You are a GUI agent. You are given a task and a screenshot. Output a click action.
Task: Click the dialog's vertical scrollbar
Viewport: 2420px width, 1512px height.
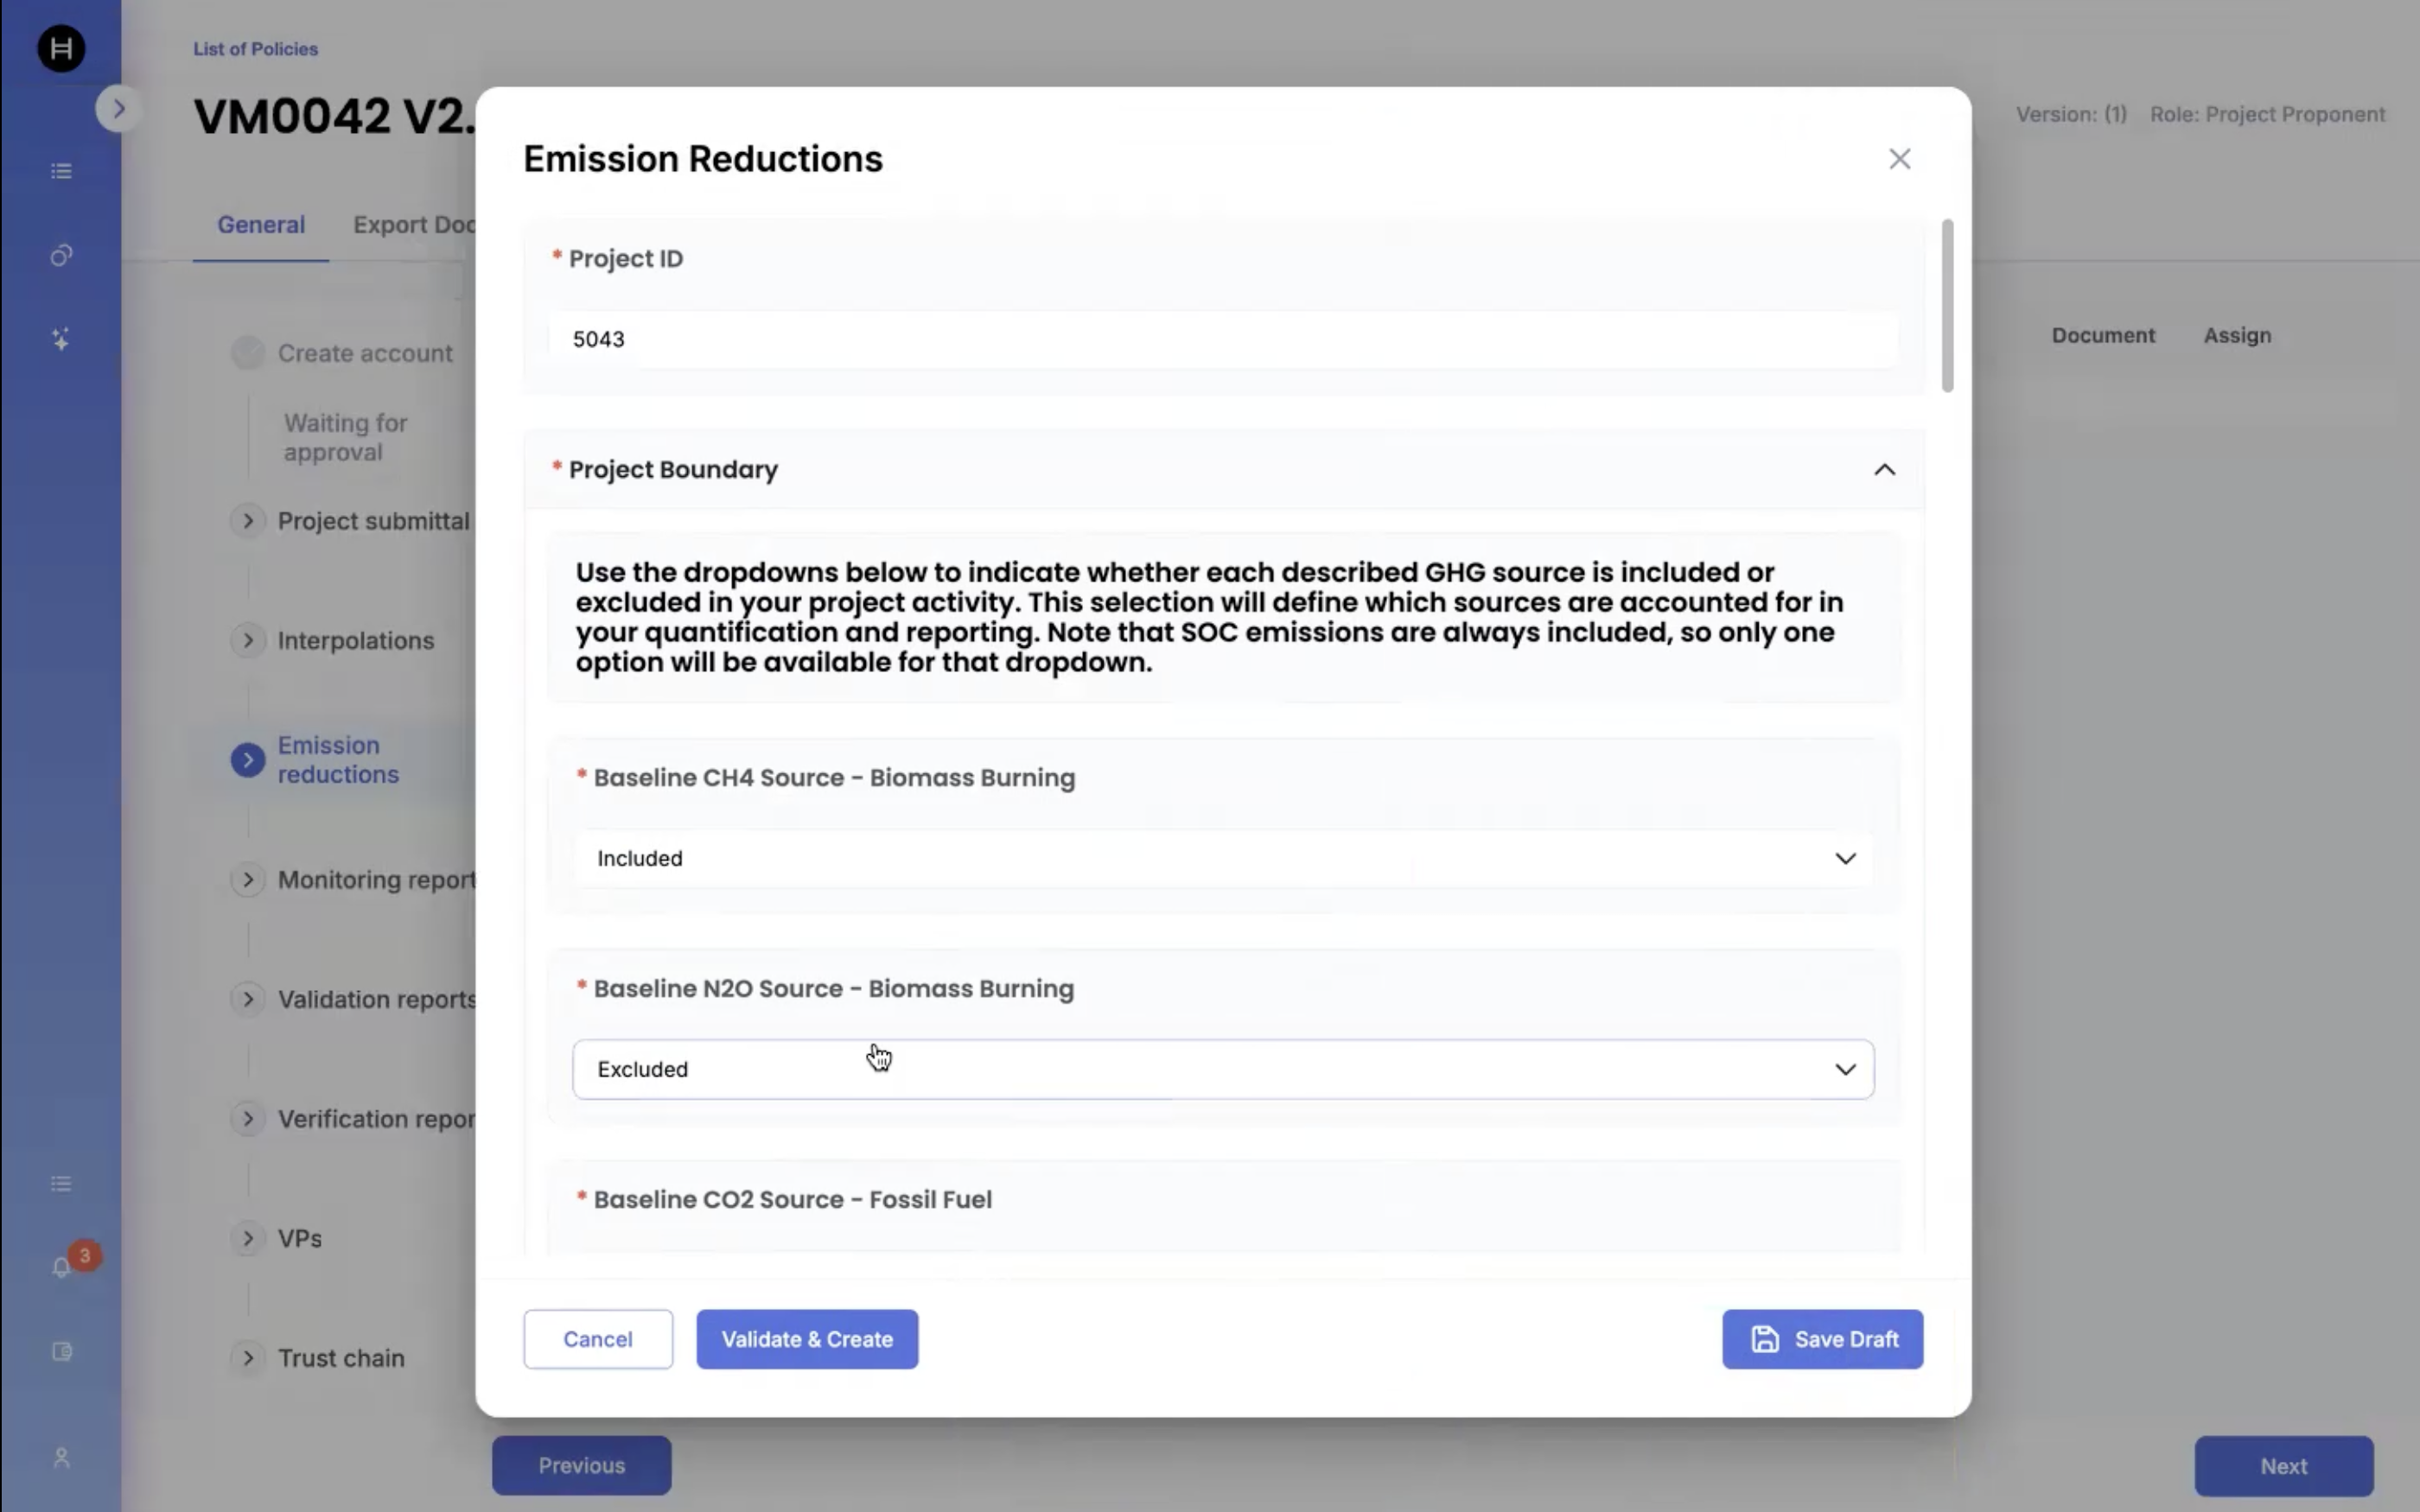pyautogui.click(x=1946, y=305)
